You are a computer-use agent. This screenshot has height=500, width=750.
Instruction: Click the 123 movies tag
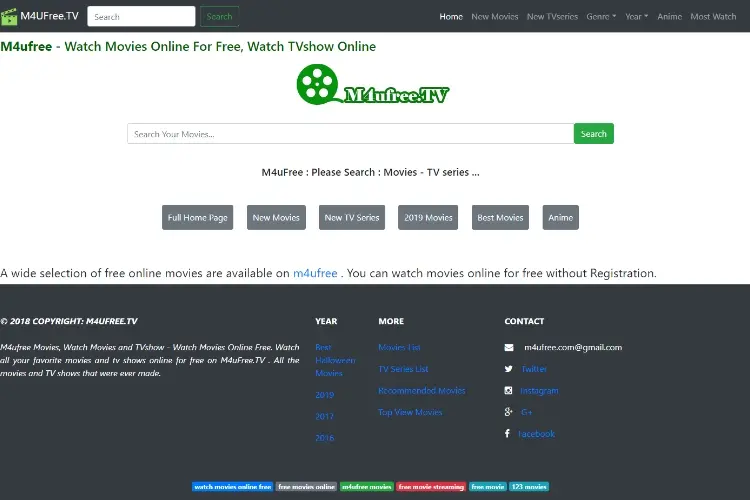click(529, 487)
